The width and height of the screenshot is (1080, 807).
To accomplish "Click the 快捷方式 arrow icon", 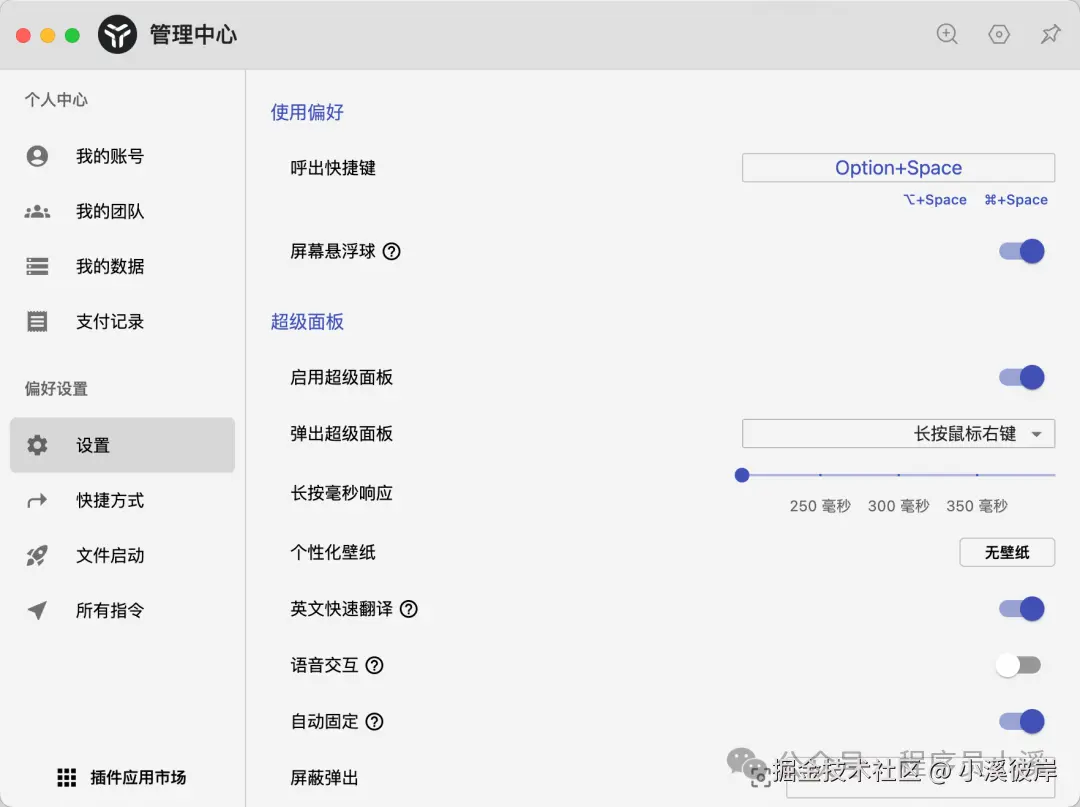I will (36, 500).
